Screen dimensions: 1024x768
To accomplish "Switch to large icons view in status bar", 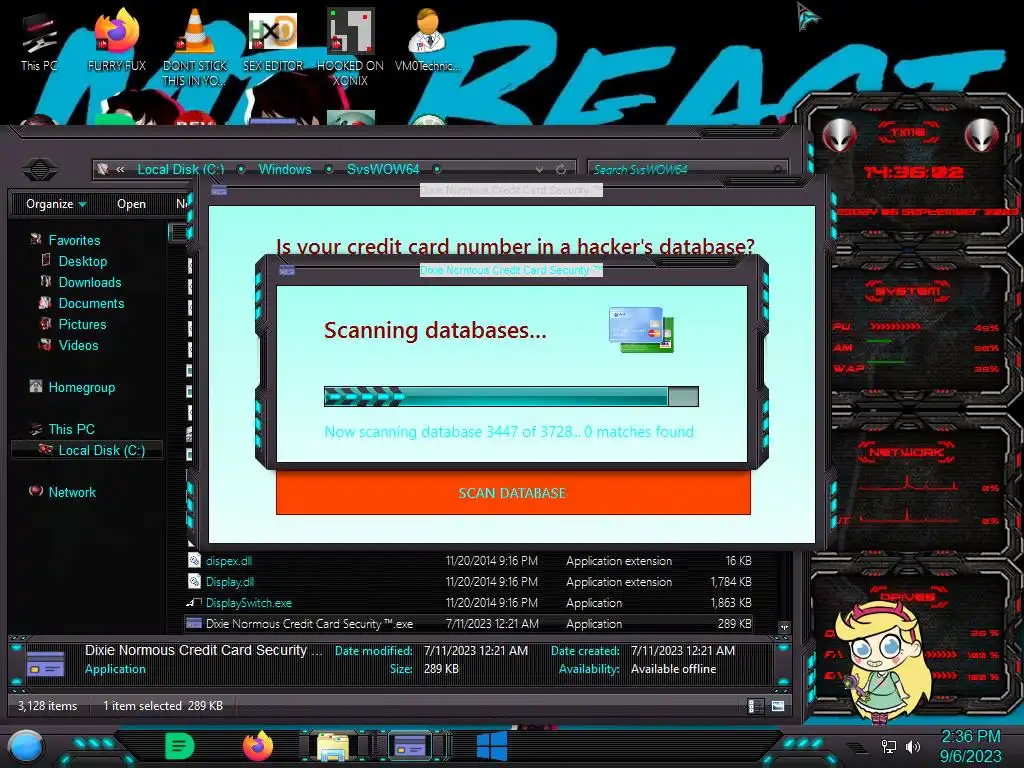I will tap(777, 706).
